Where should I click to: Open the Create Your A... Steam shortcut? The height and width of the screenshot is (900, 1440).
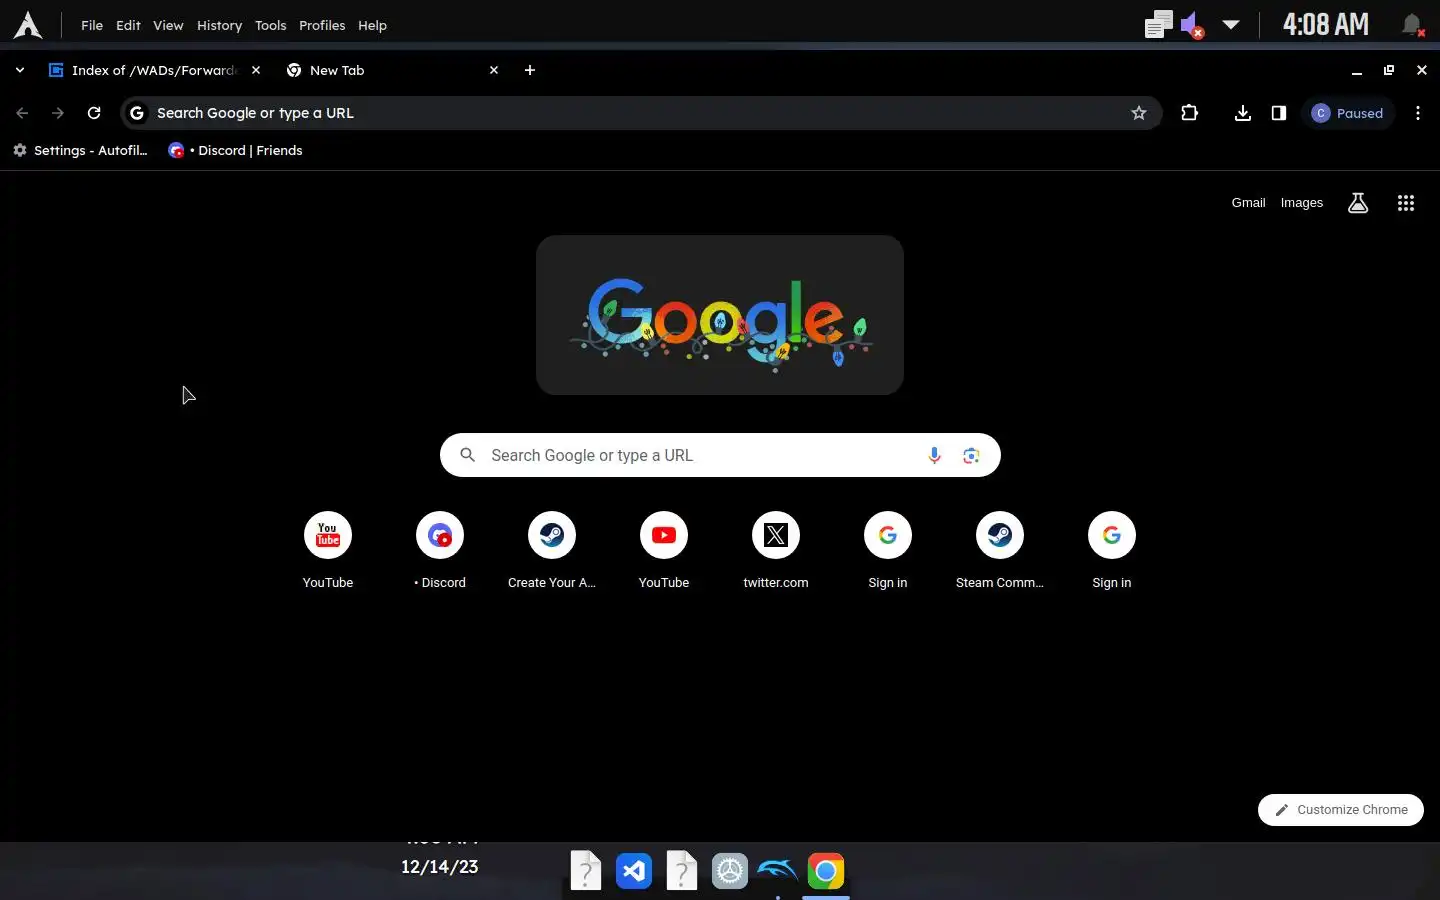552,551
